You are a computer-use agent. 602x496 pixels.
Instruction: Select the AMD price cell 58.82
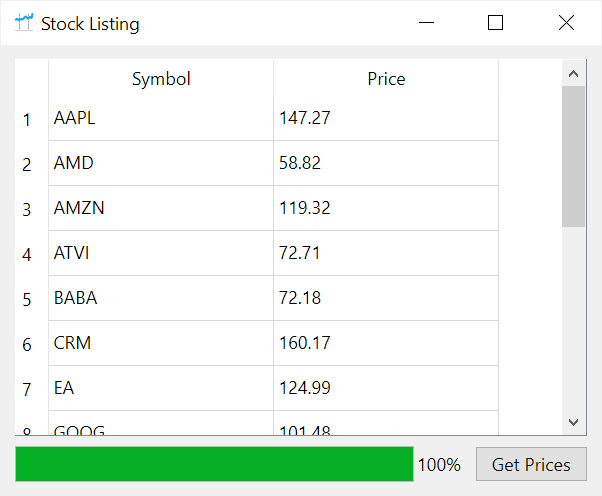386,163
